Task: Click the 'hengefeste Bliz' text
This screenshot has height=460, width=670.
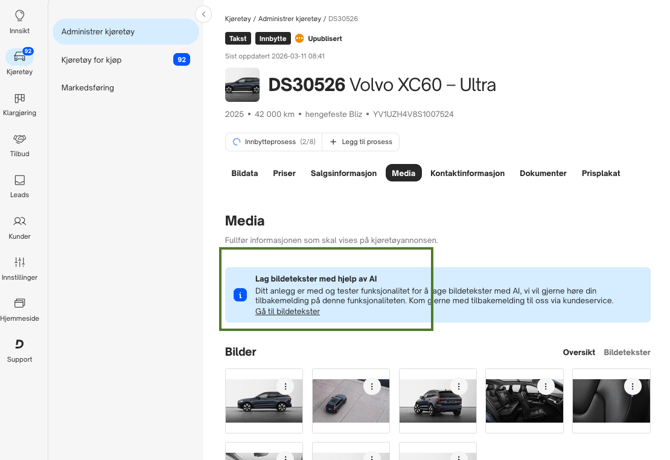Action: [x=333, y=114]
